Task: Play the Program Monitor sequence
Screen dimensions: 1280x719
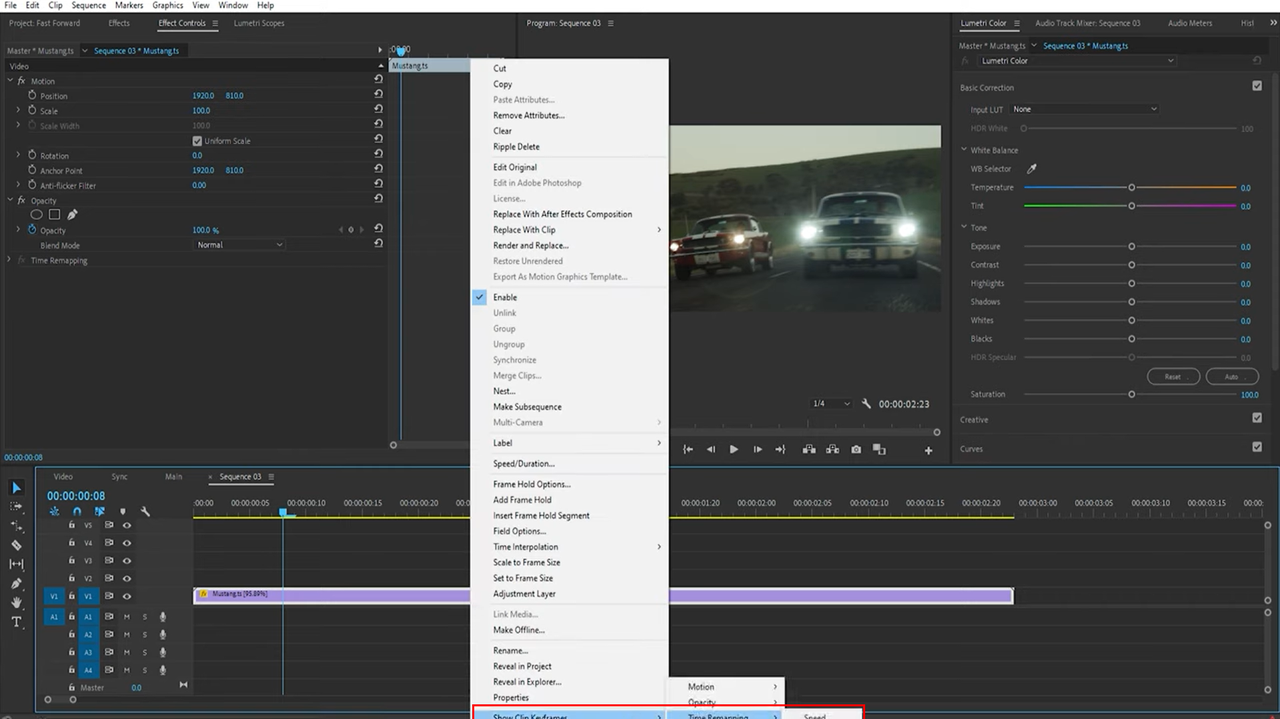Action: point(734,450)
